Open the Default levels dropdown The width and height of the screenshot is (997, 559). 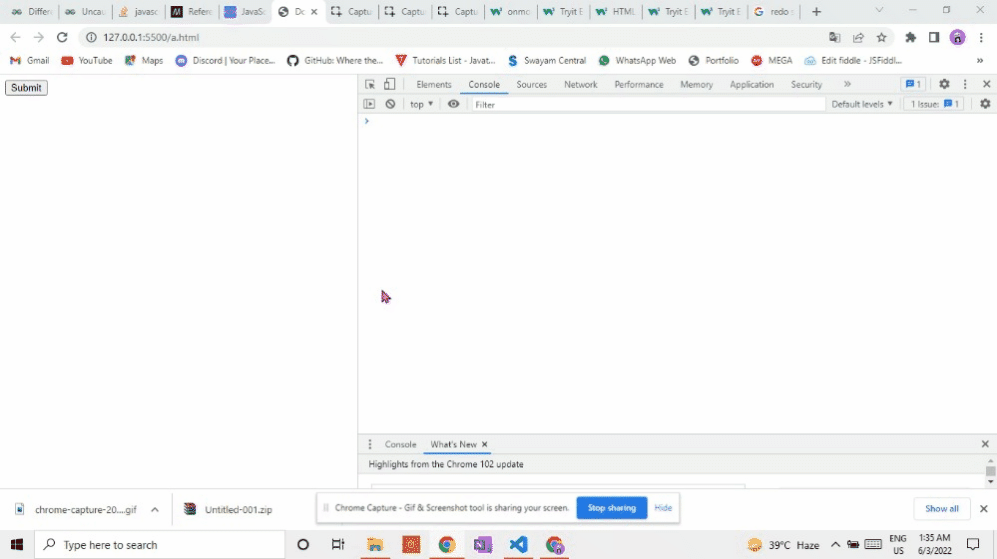(862, 104)
